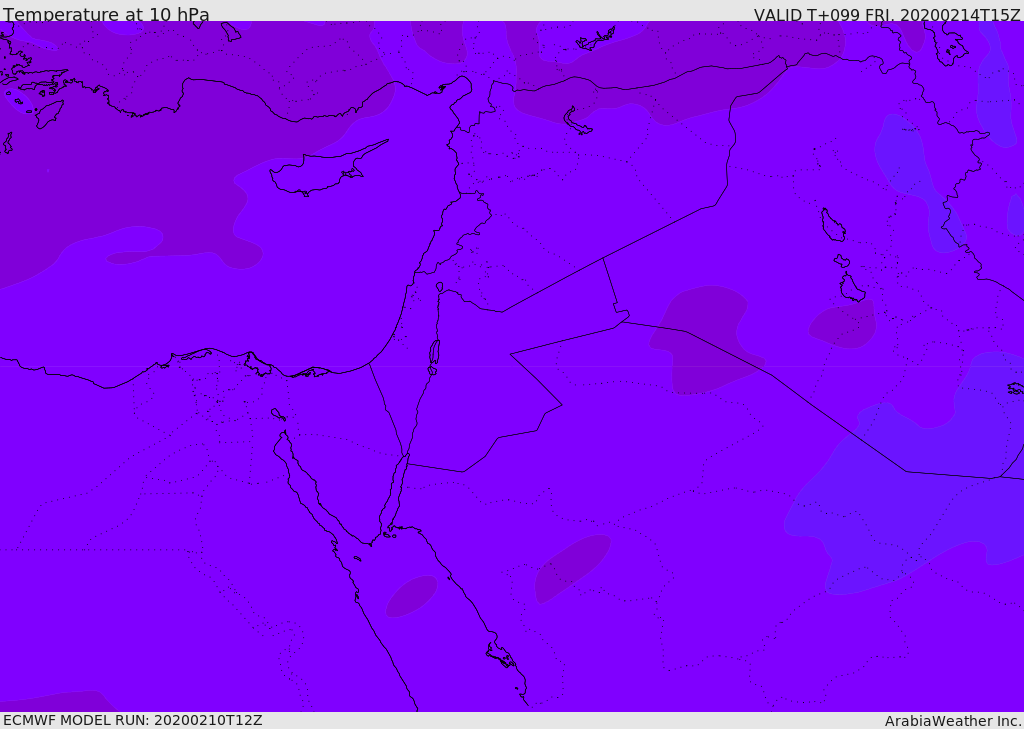Click the 'VALID T+099 FRI. 20200214T15Z' label
This screenshot has height=729, width=1024.
[886, 15]
